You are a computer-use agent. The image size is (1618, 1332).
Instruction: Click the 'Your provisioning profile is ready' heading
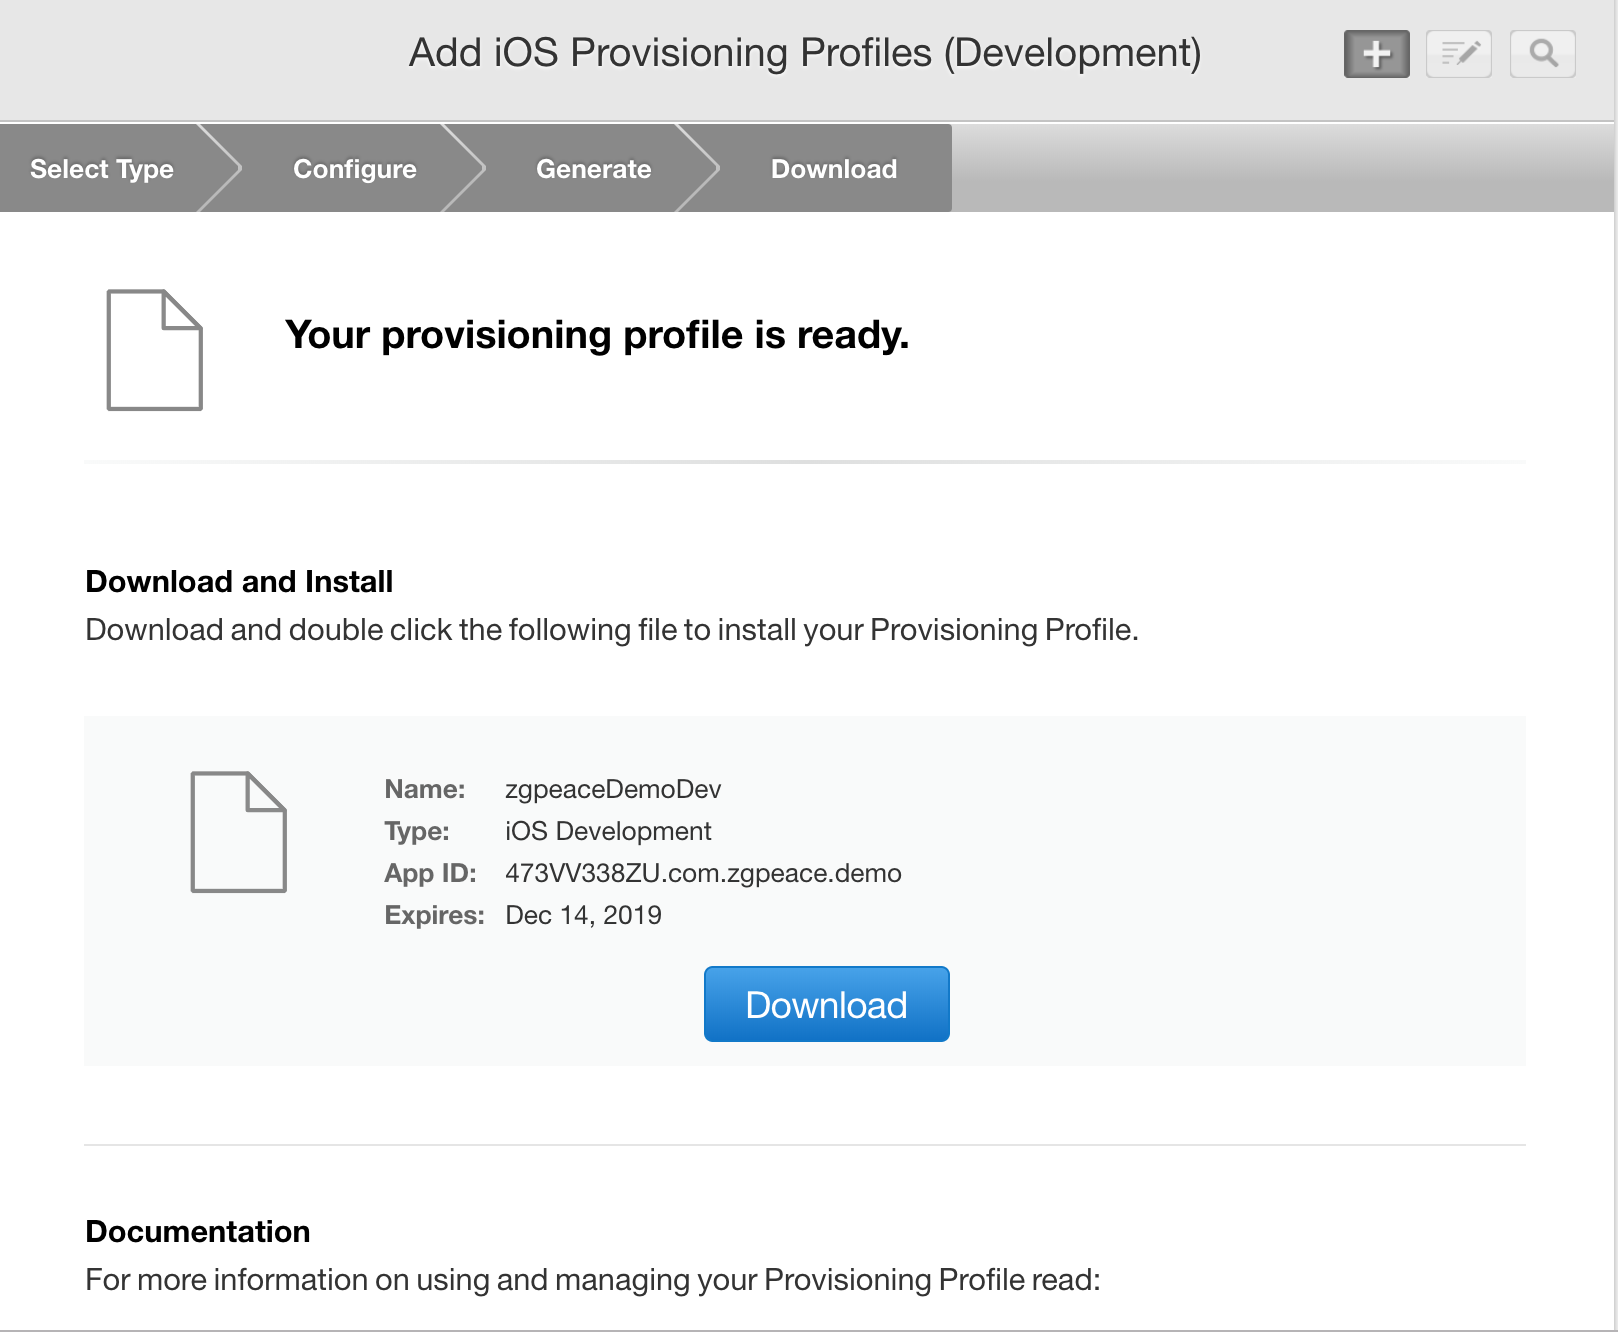tap(597, 335)
